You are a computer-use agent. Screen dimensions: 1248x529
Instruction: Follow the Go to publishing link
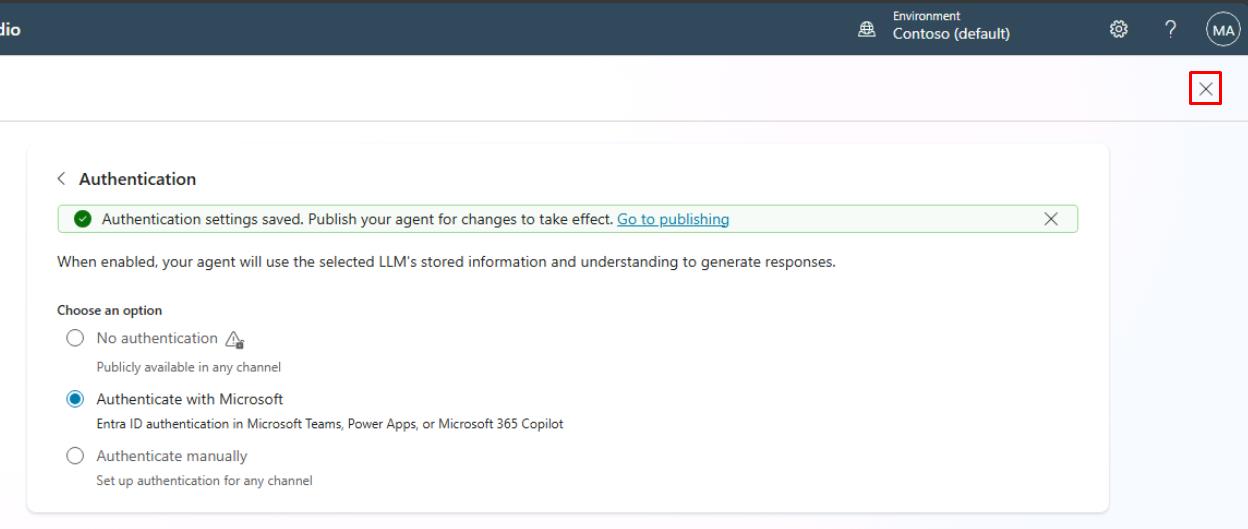672,219
